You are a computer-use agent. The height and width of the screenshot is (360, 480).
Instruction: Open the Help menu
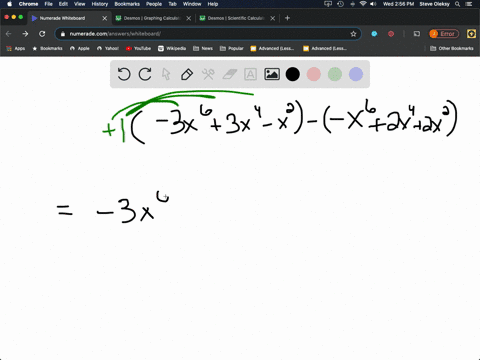coord(213,4)
